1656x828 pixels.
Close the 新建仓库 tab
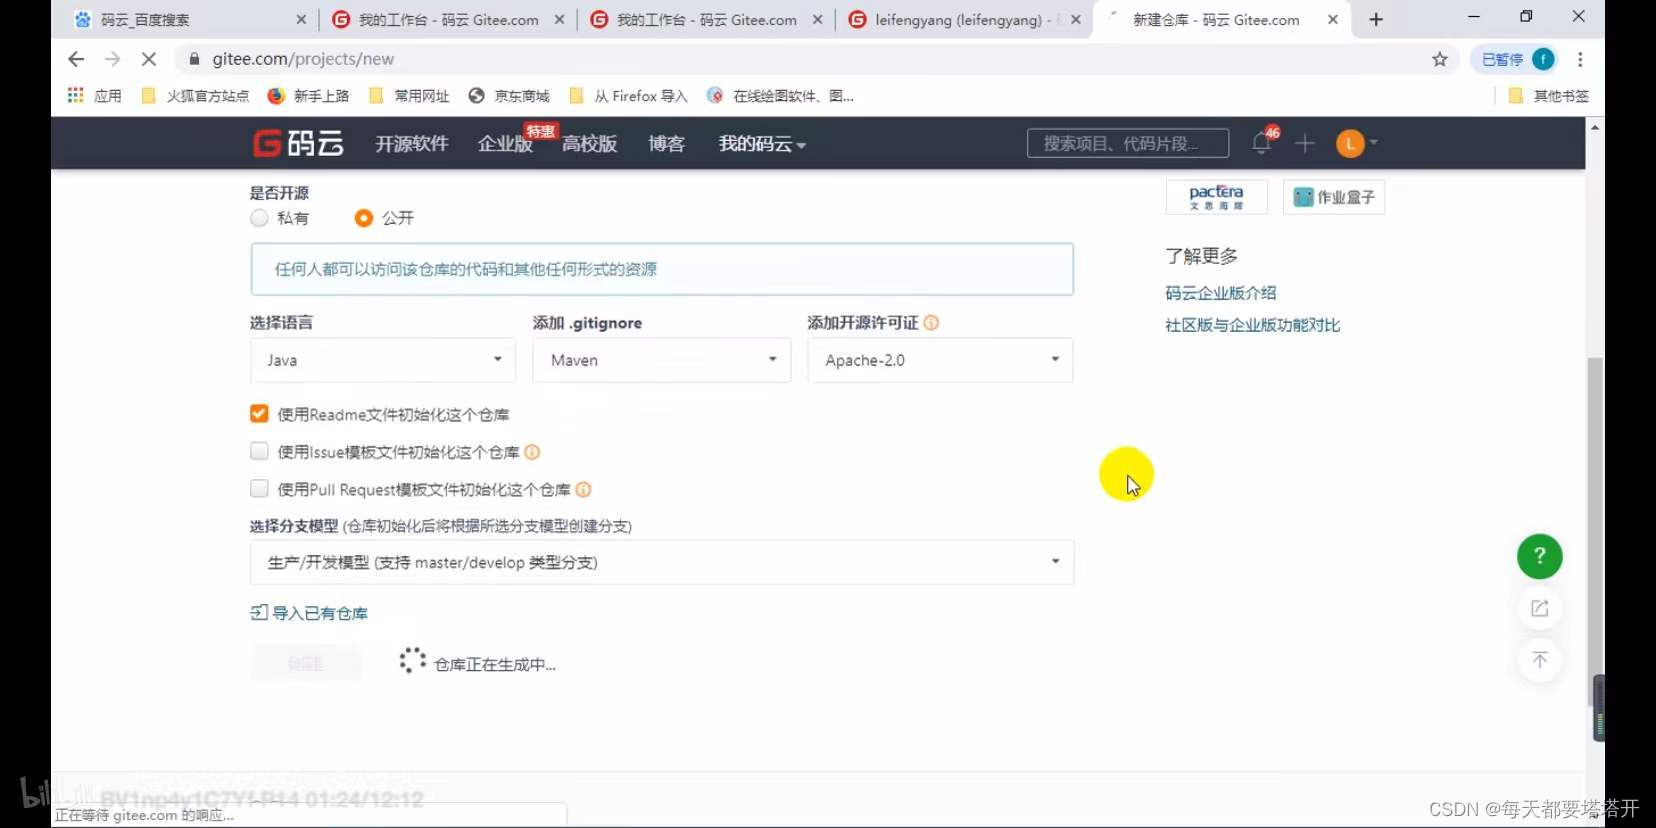coord(1332,19)
